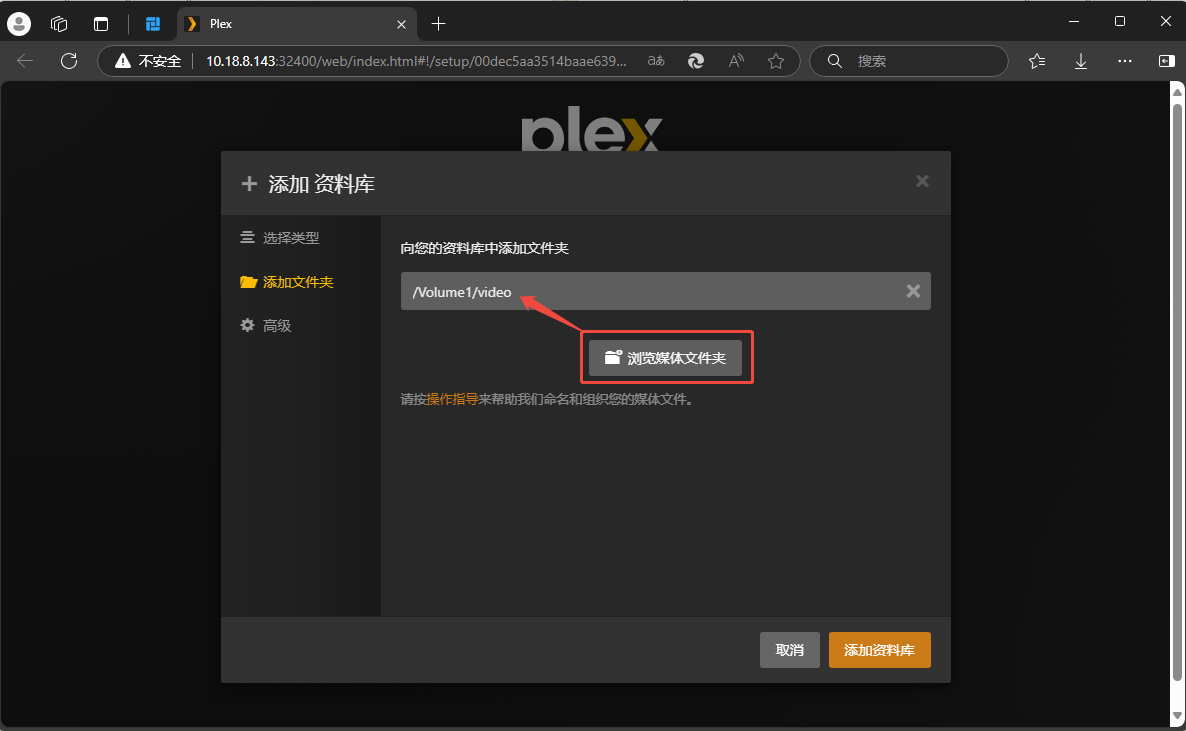
Task: Add page to favorites star
Action: [x=776, y=61]
